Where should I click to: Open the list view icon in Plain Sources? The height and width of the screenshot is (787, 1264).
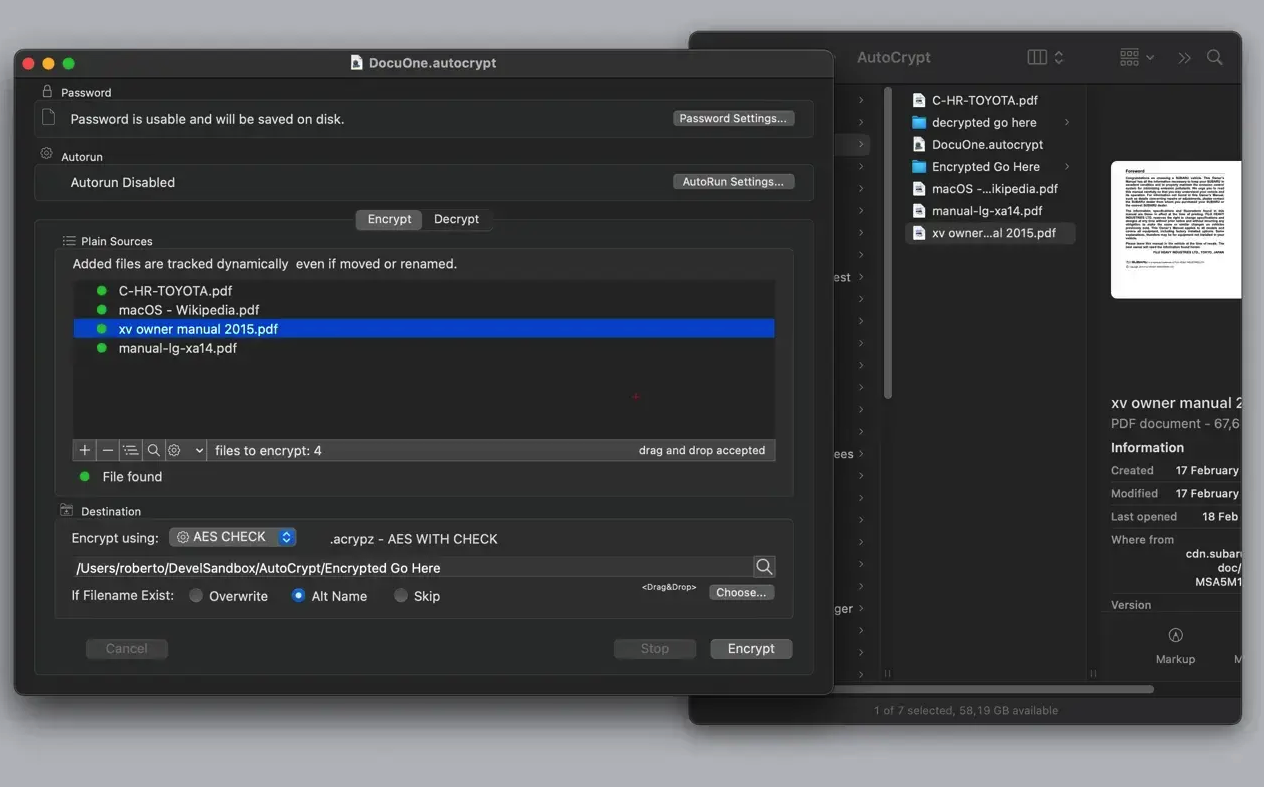[x=131, y=450]
